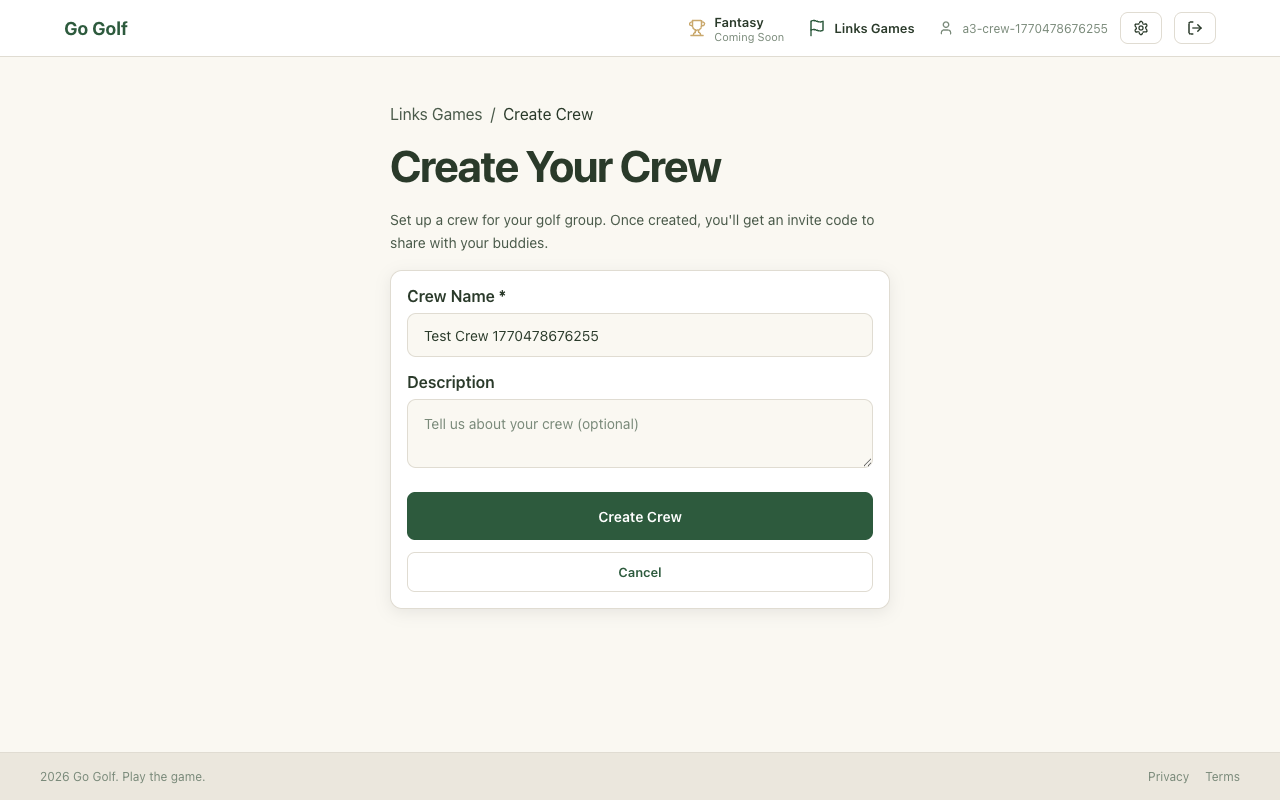This screenshot has height=800, width=1280.
Task: Select the Links Games nav text
Action: [x=874, y=28]
